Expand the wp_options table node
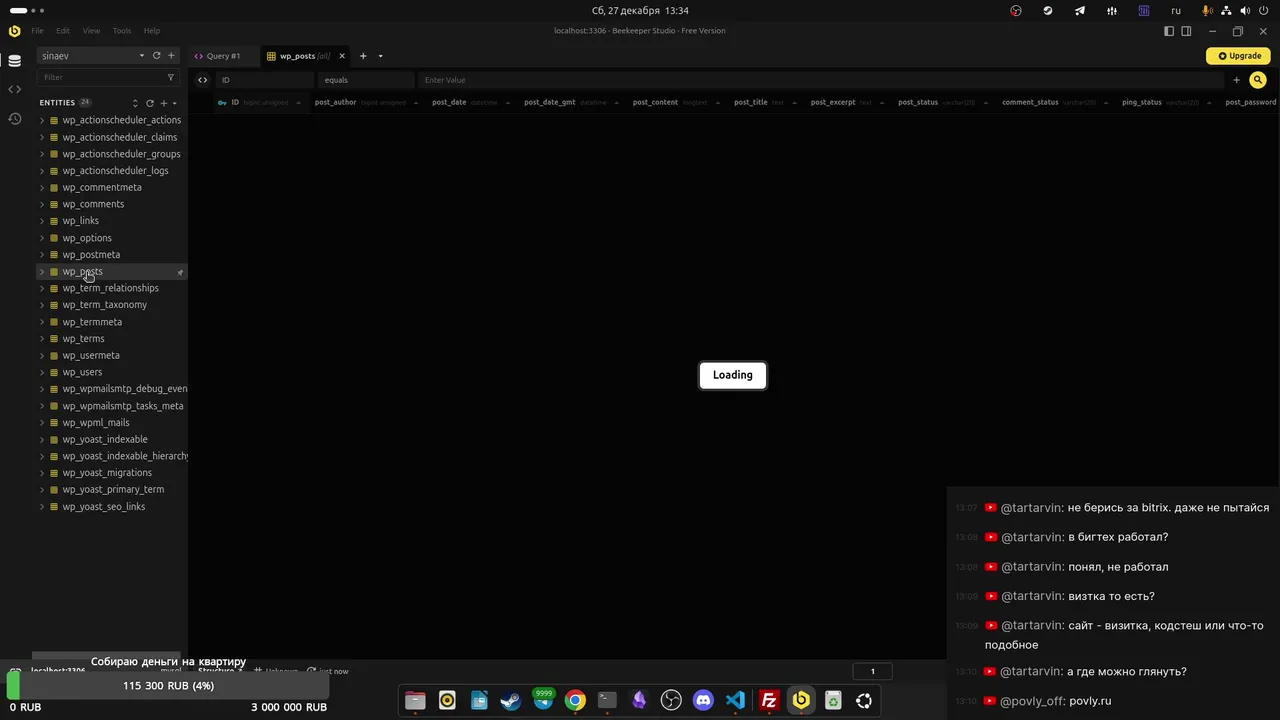Screen dimensions: 1280x720 tap(41, 238)
